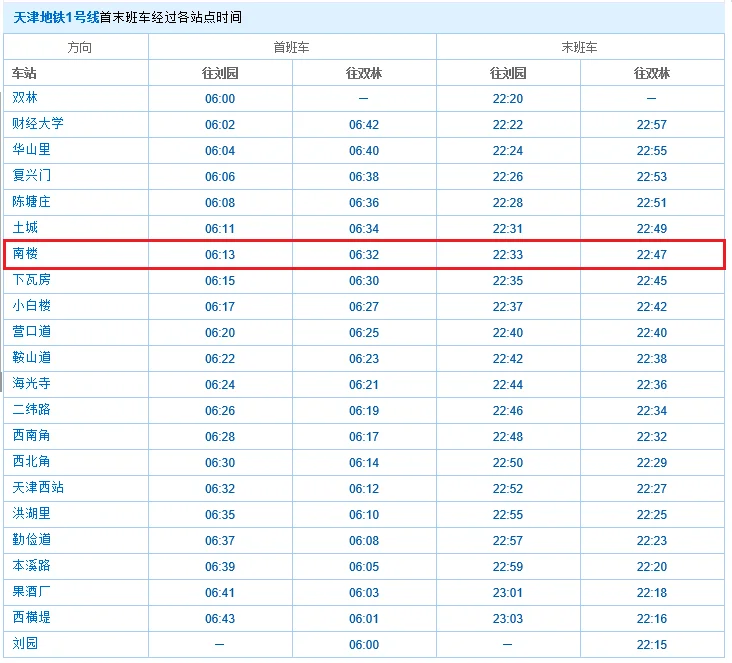Image resolution: width=732 pixels, height=663 pixels.
Task: Click 06:28 time in 西南角 row
Action: (x=220, y=437)
